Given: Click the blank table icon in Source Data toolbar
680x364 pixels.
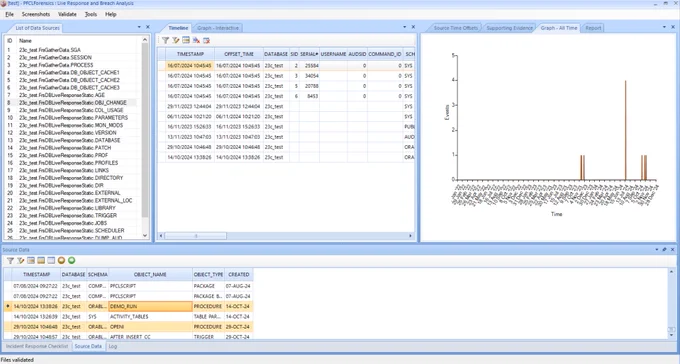Looking at the screenshot, I should (x=51, y=260).
